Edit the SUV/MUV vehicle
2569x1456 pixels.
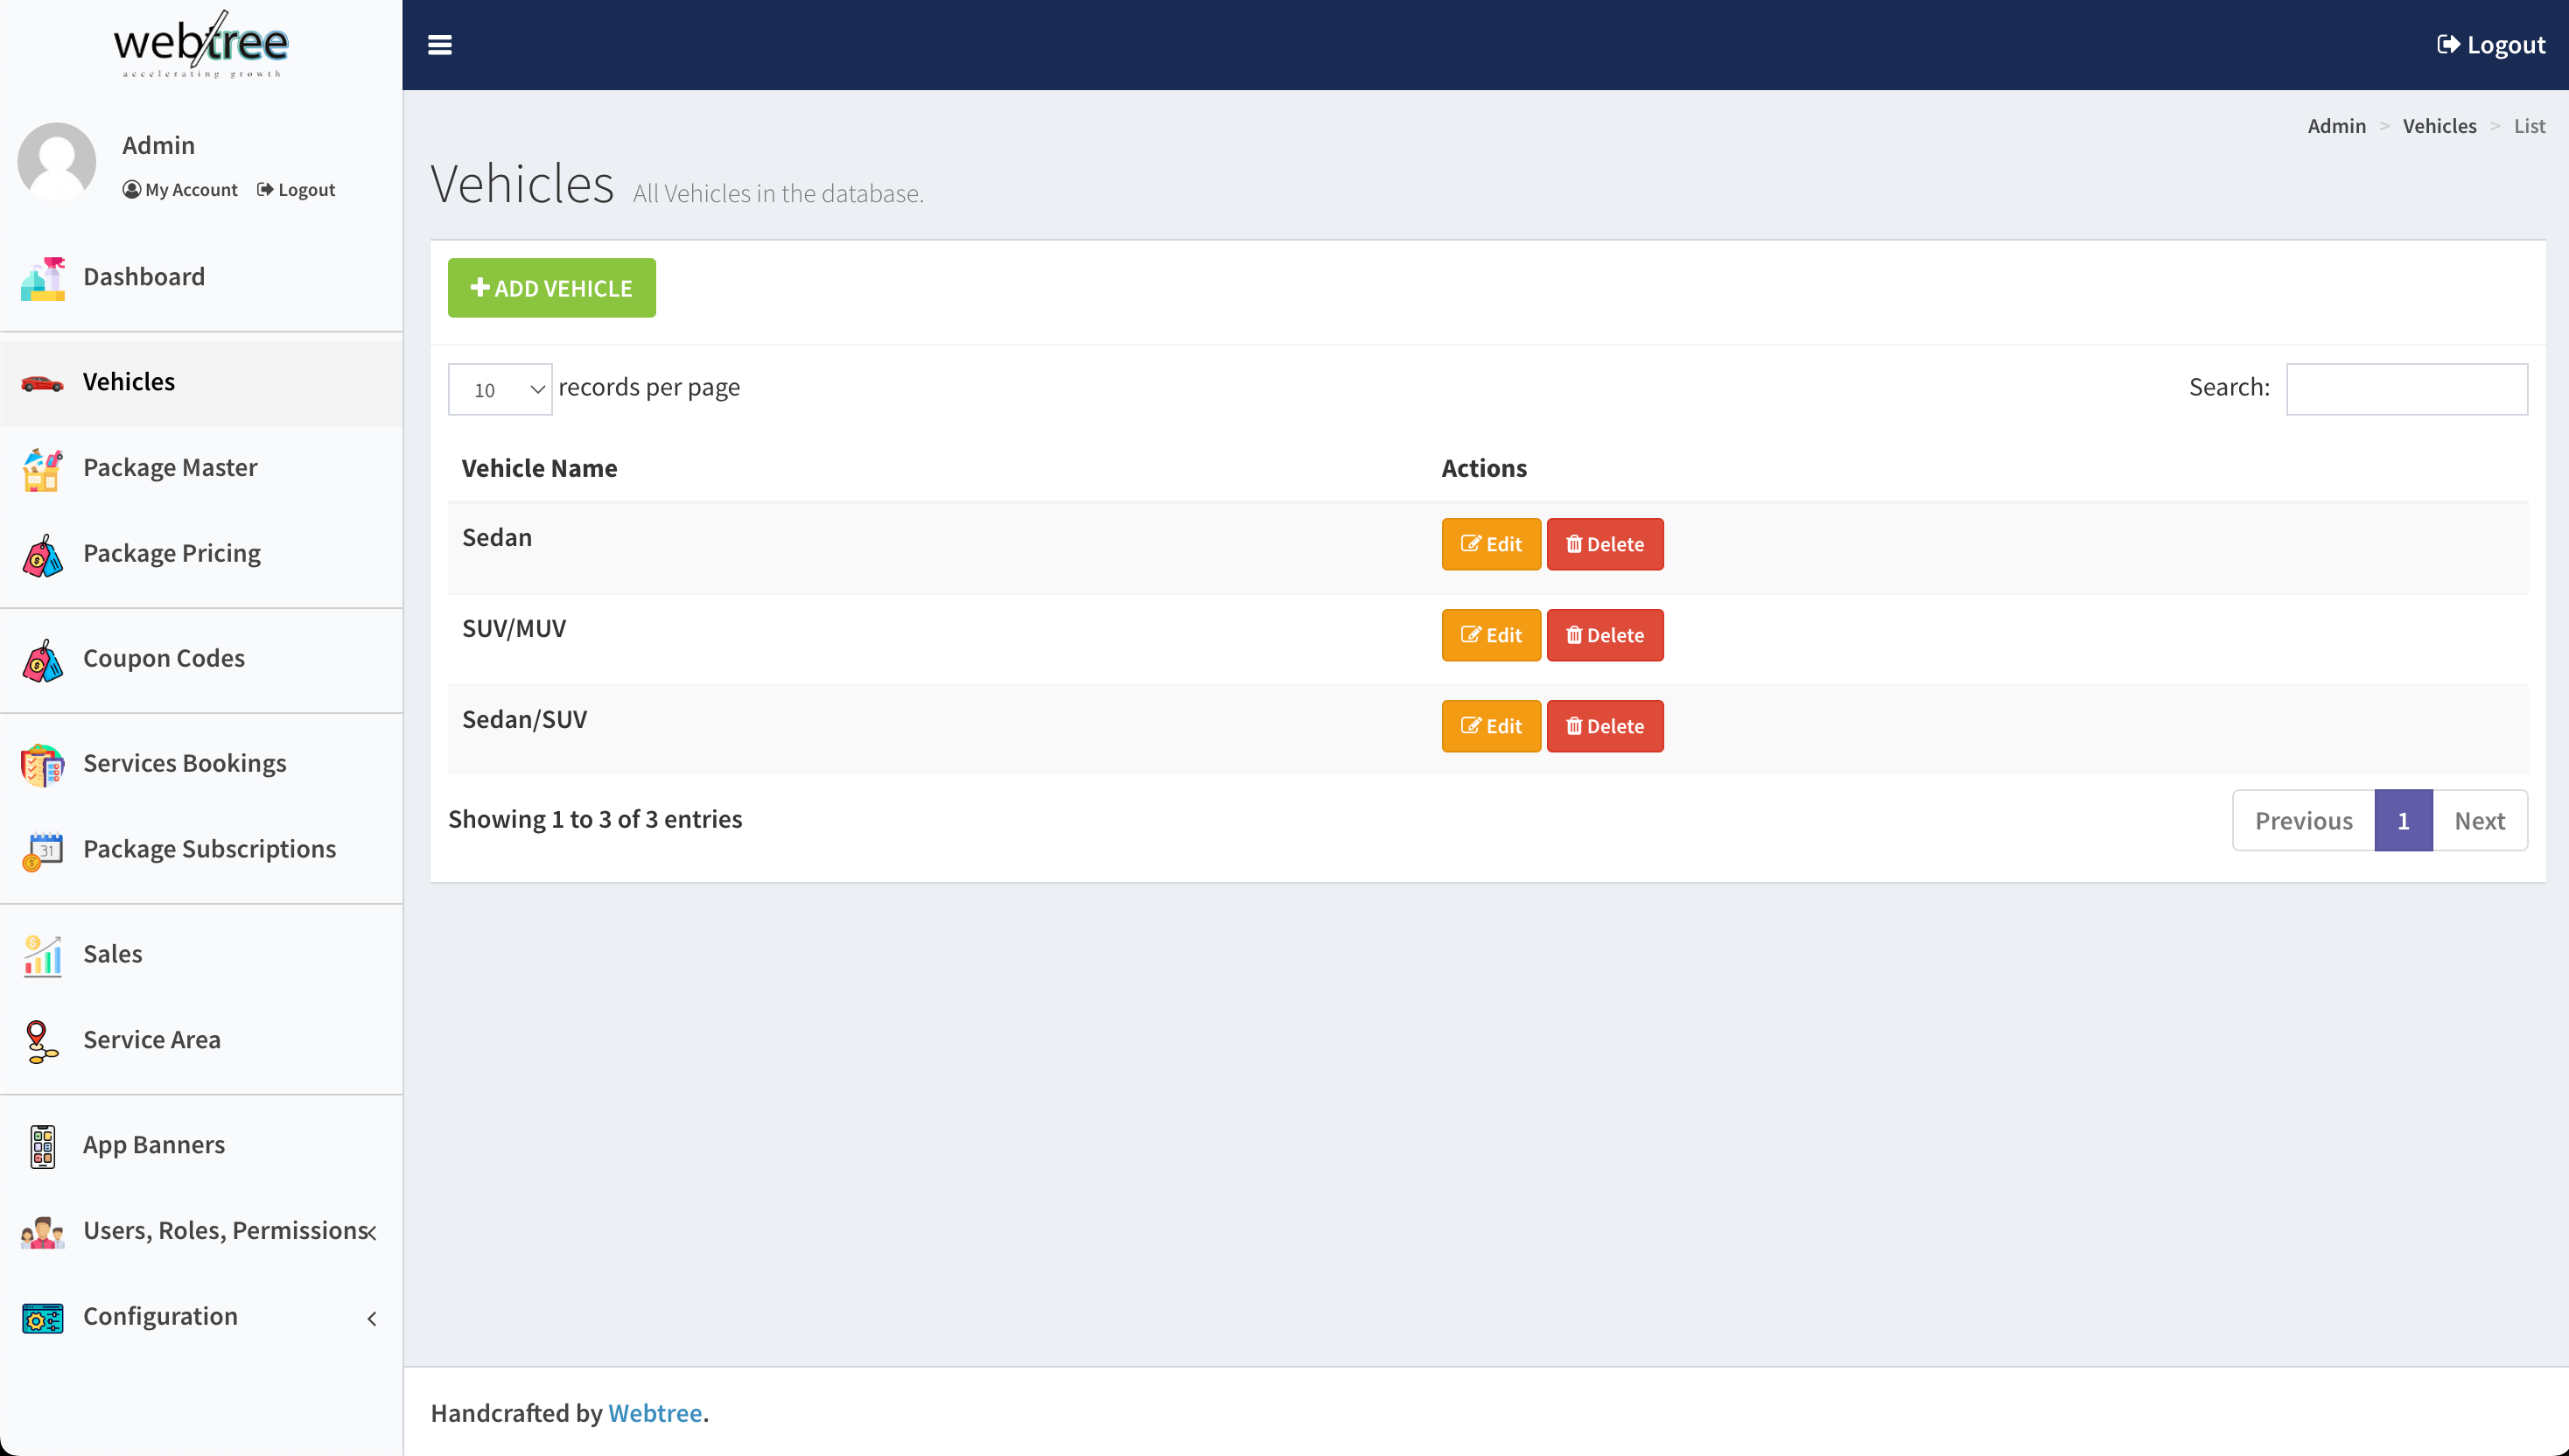tap(1490, 635)
